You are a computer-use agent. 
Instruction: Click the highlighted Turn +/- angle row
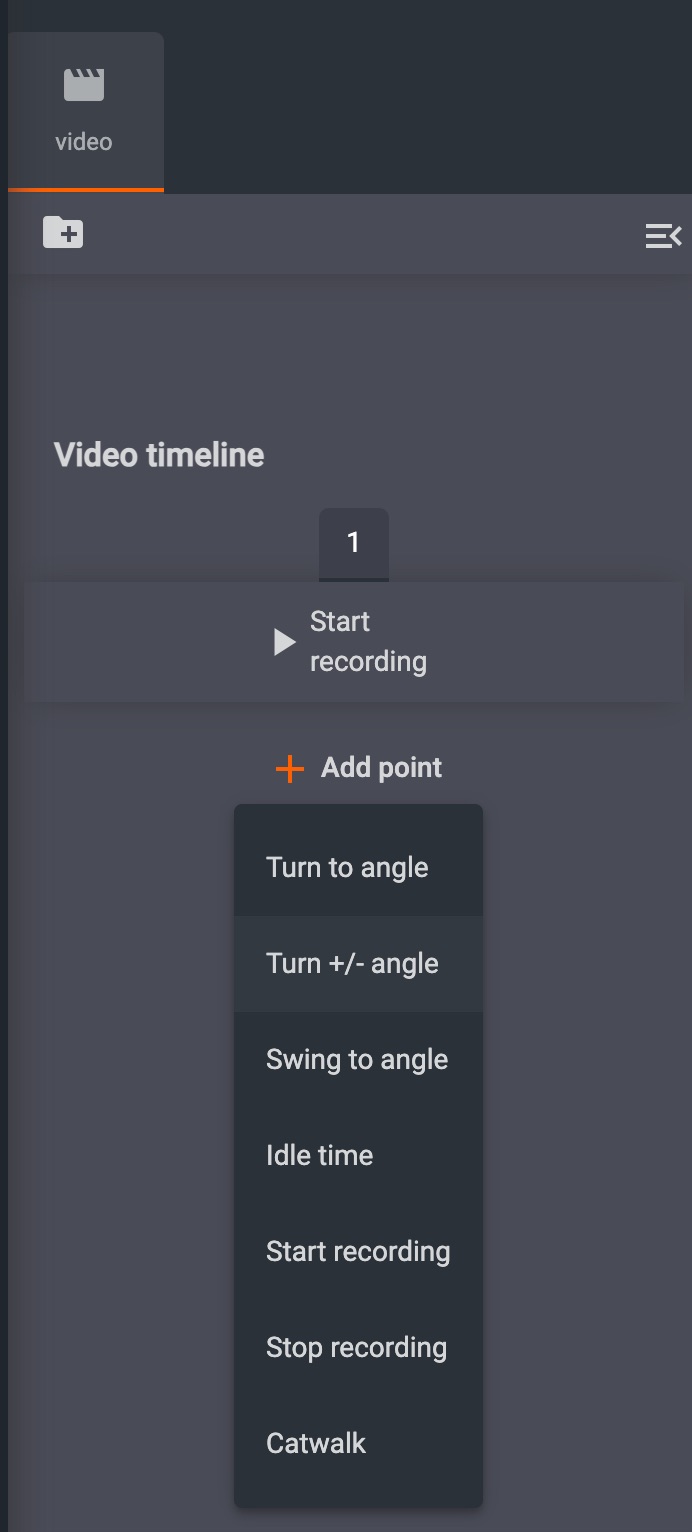[x=351, y=963]
